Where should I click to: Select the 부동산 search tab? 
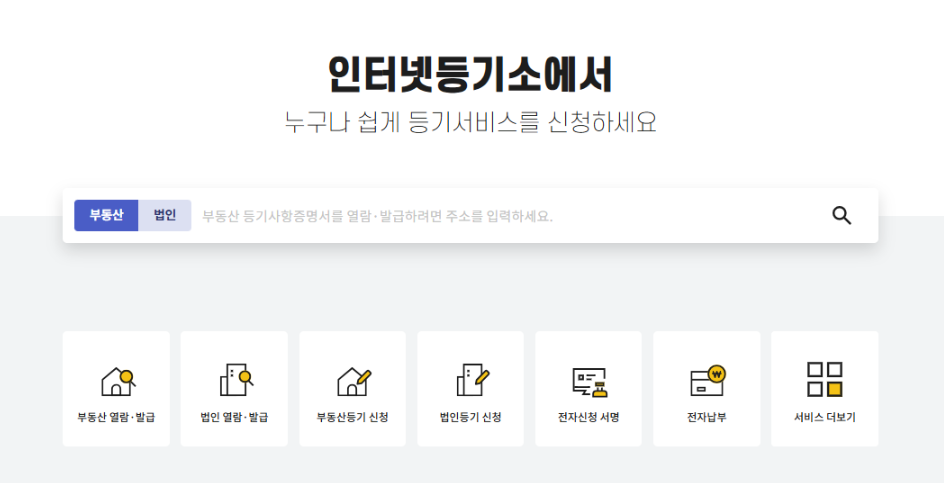[106, 216]
